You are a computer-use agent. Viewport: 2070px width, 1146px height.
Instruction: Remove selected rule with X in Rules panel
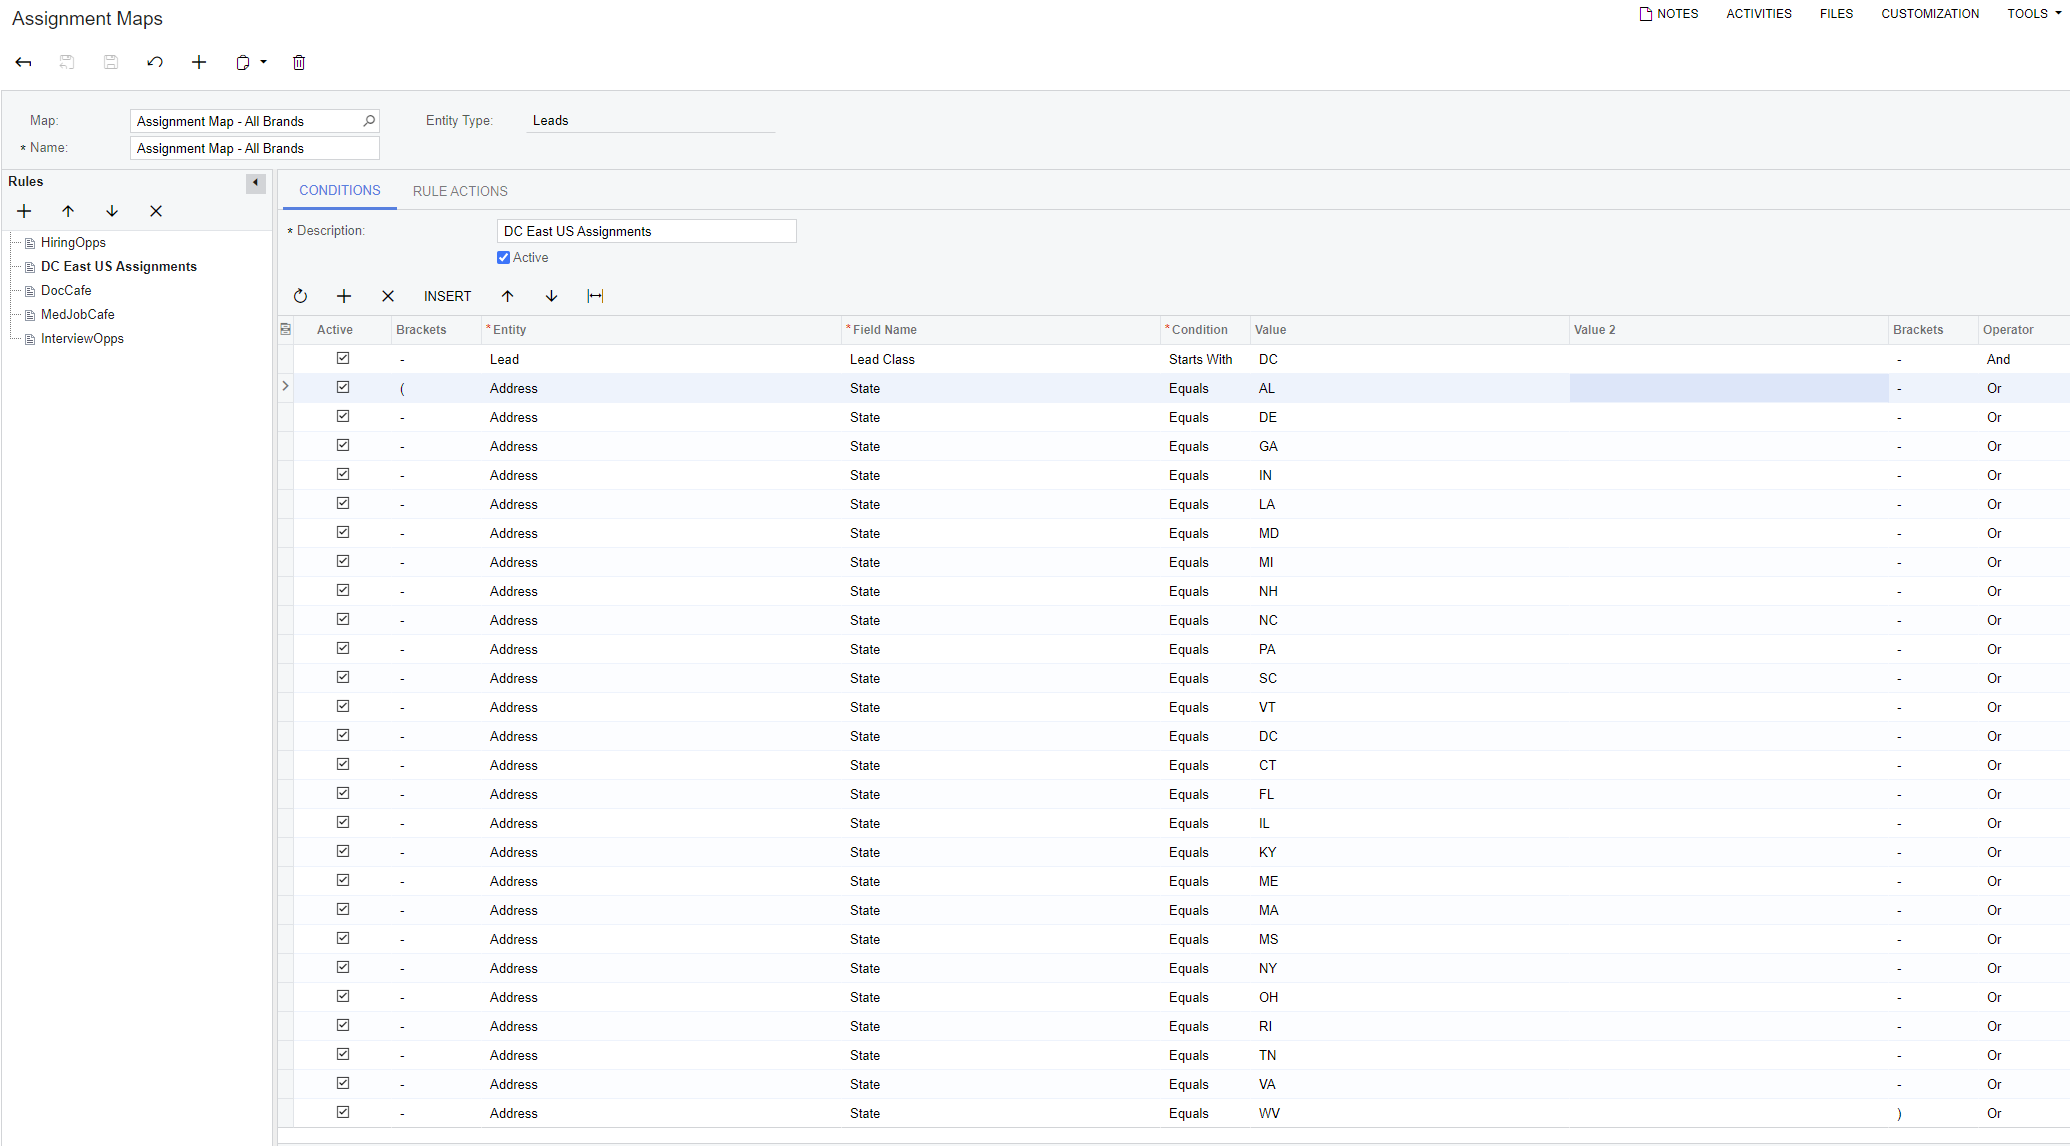(x=156, y=211)
